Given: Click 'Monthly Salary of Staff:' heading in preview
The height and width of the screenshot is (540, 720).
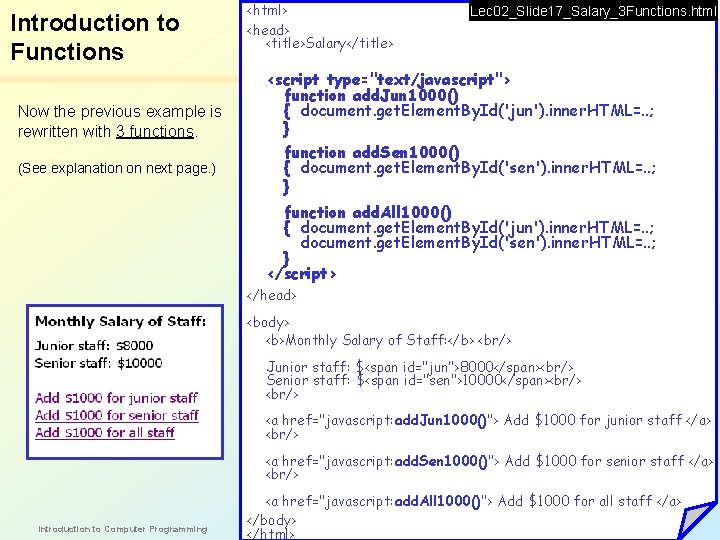Looking at the screenshot, I should 121,321.
